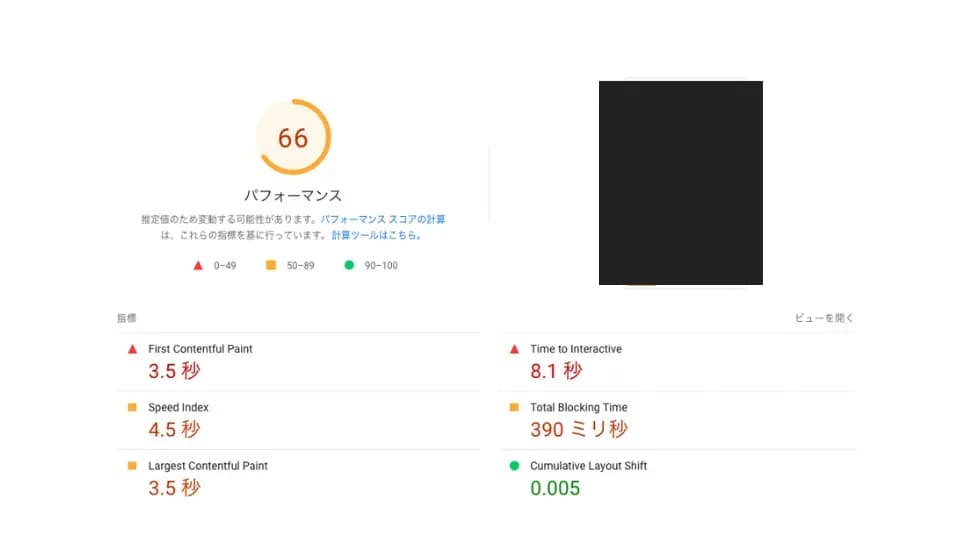
Task: Expand the First Contentful Paint metric label
Action: 200,349
